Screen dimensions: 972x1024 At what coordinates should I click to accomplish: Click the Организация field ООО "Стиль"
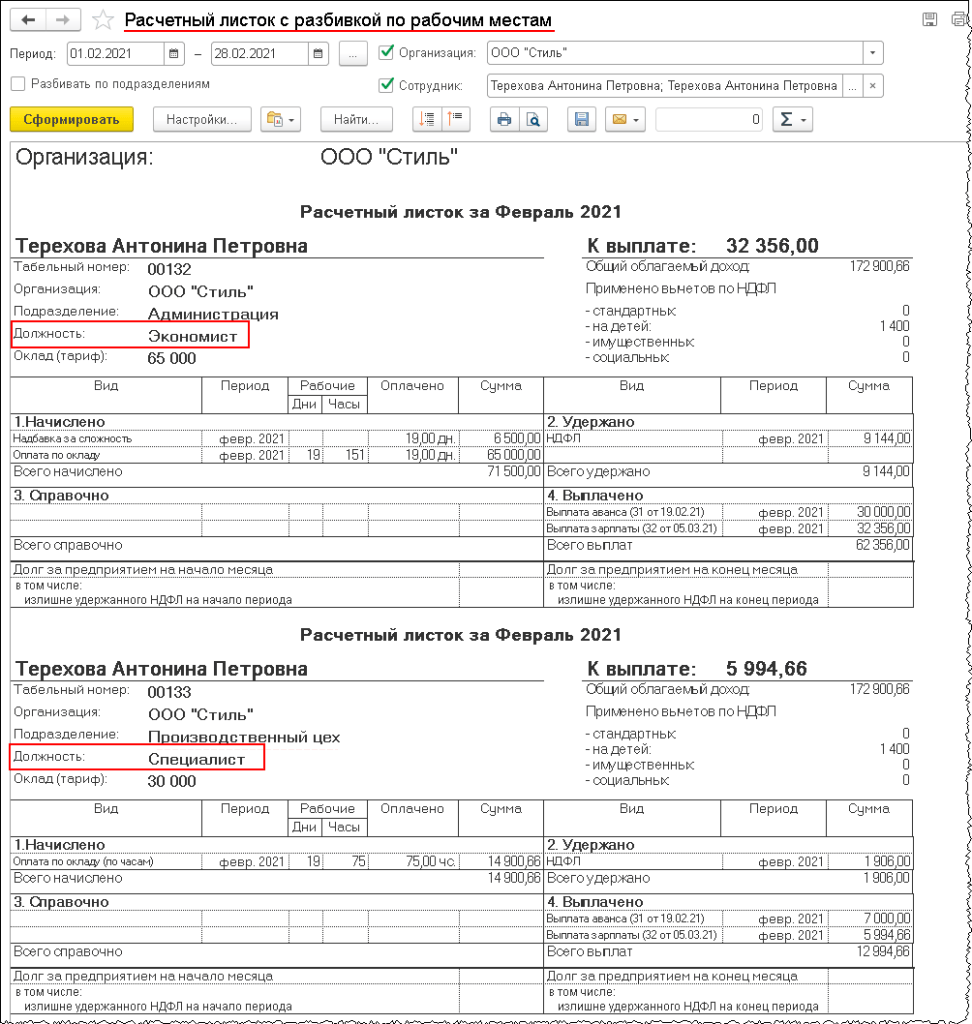[x=675, y=53]
